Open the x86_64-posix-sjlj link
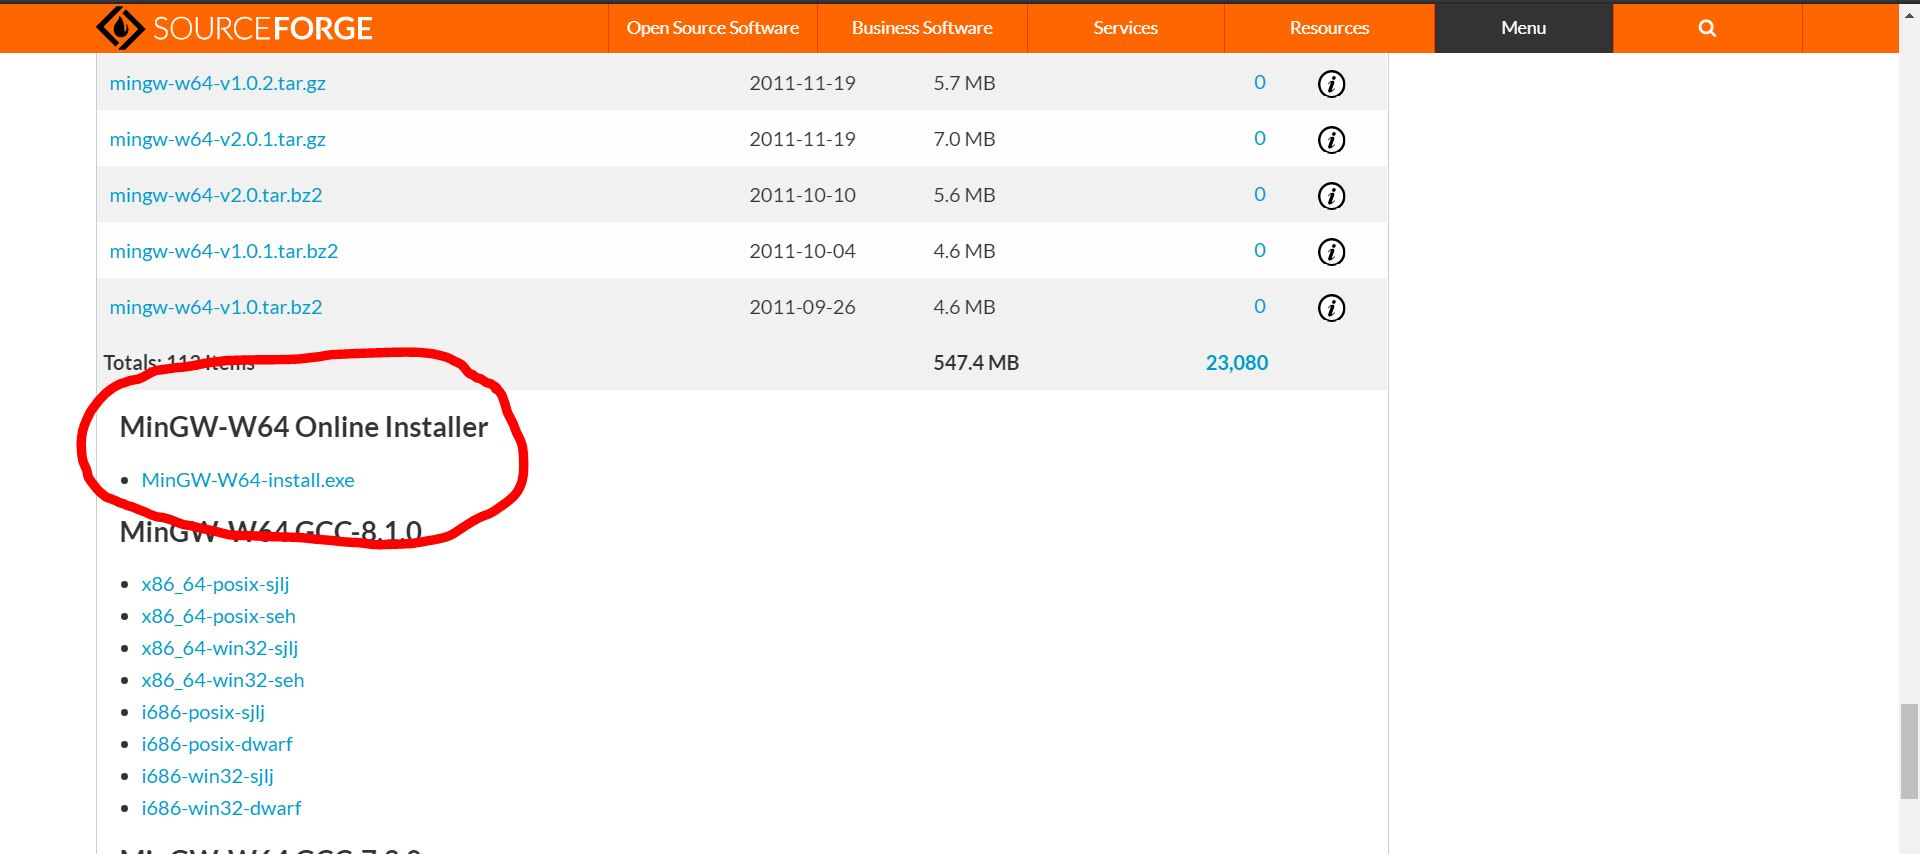The width and height of the screenshot is (1920, 854). 215,584
